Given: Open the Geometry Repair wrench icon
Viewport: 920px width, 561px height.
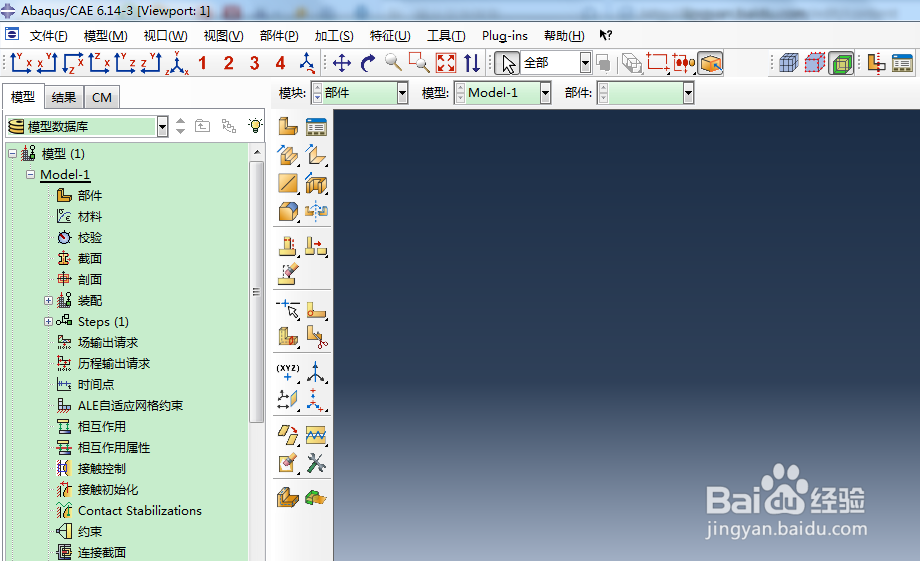Looking at the screenshot, I should 316,464.
